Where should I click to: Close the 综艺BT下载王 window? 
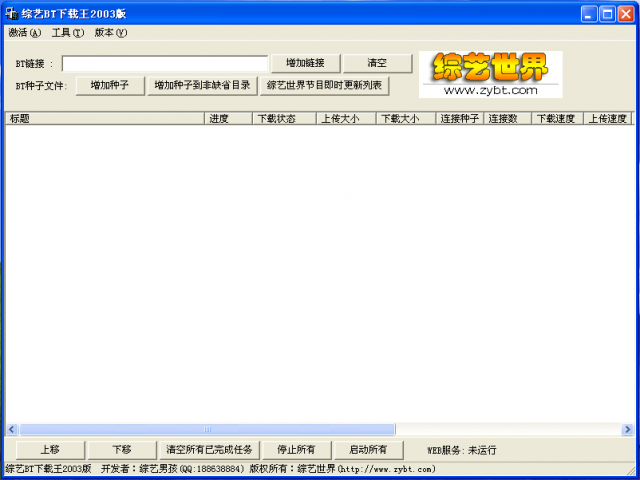coord(625,14)
